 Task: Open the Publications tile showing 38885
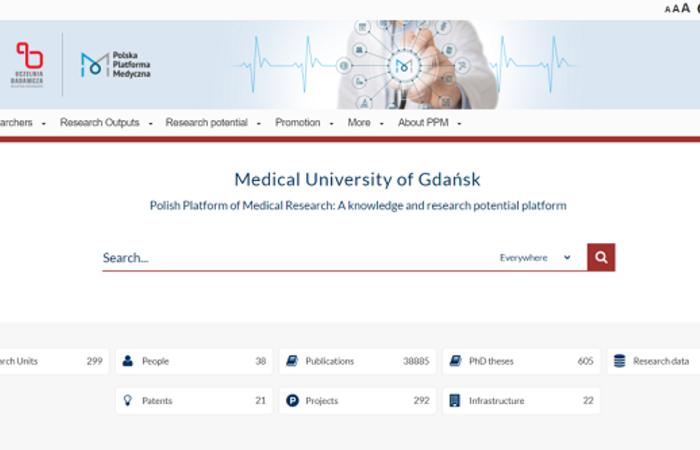click(356, 361)
